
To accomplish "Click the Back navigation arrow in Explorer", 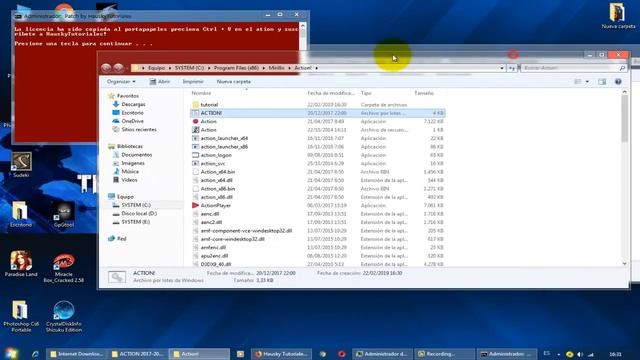I will (x=106, y=68).
